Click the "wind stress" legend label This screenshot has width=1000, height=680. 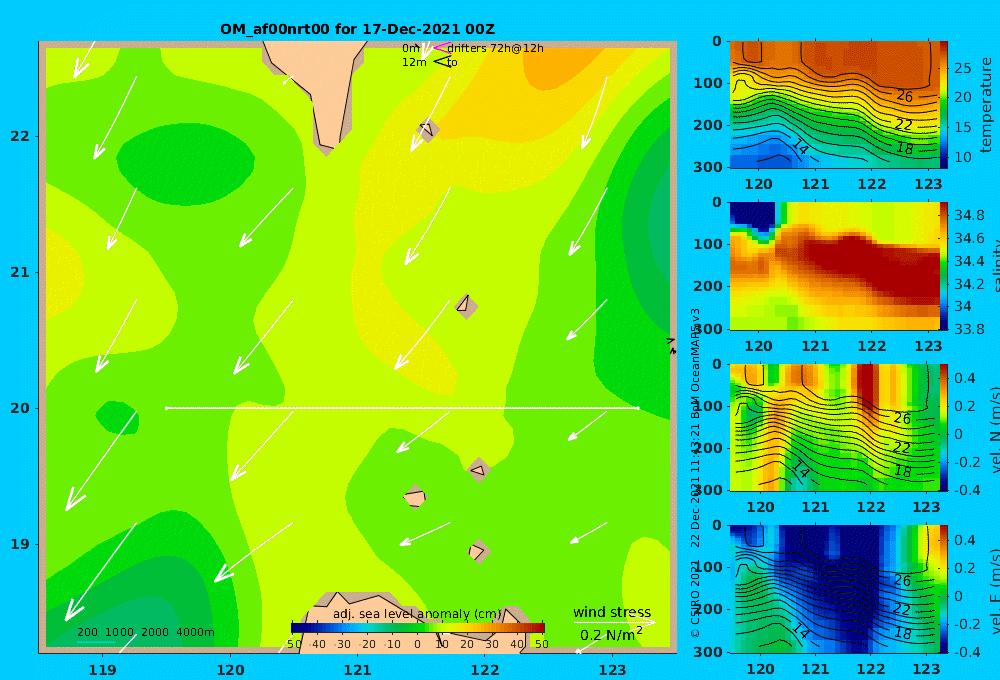point(612,612)
